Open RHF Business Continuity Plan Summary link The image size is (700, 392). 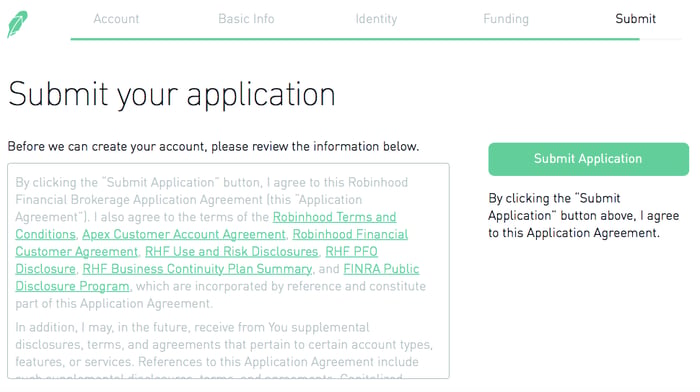tap(197, 269)
